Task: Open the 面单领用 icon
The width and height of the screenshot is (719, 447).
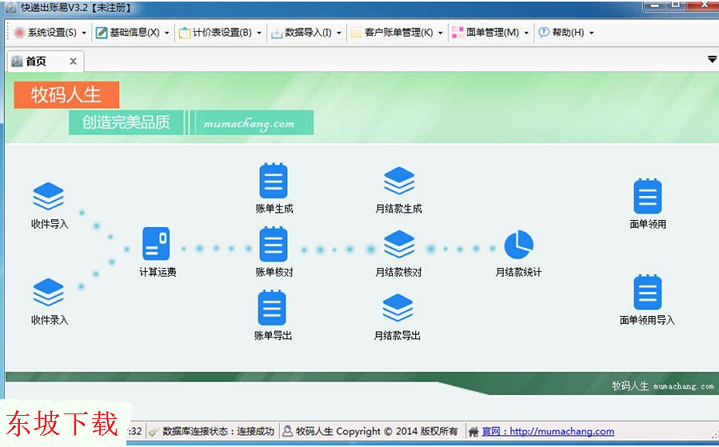Action: [647, 197]
